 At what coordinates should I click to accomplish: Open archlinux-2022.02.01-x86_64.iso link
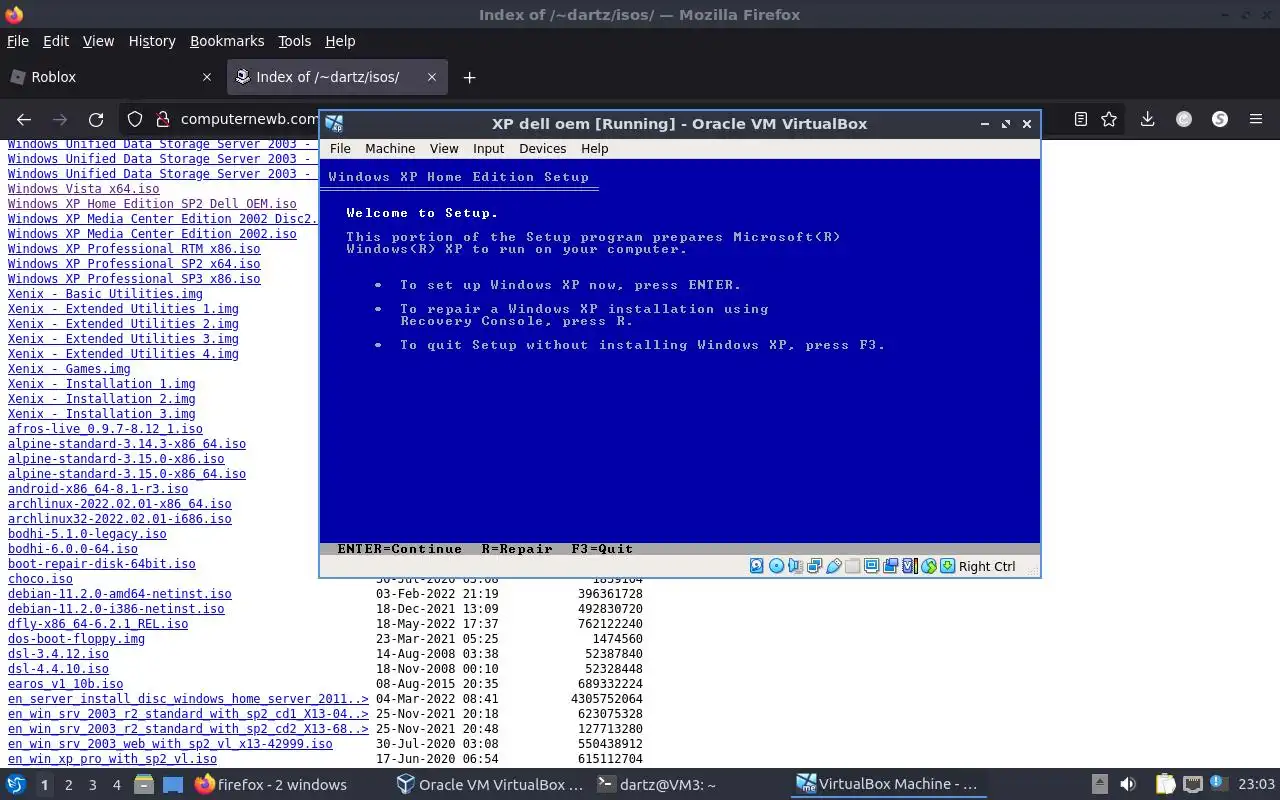[119, 504]
